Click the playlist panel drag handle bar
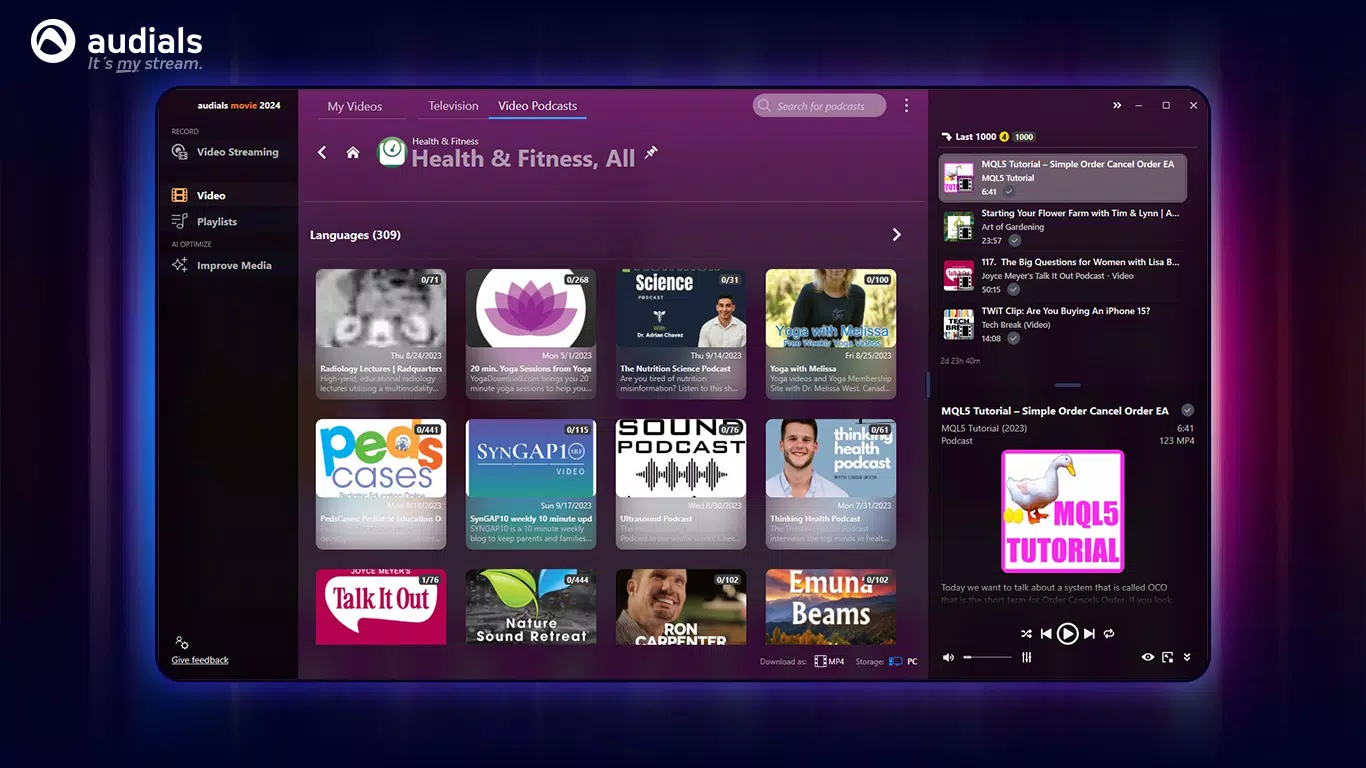The image size is (1366, 768). [x=1067, y=385]
